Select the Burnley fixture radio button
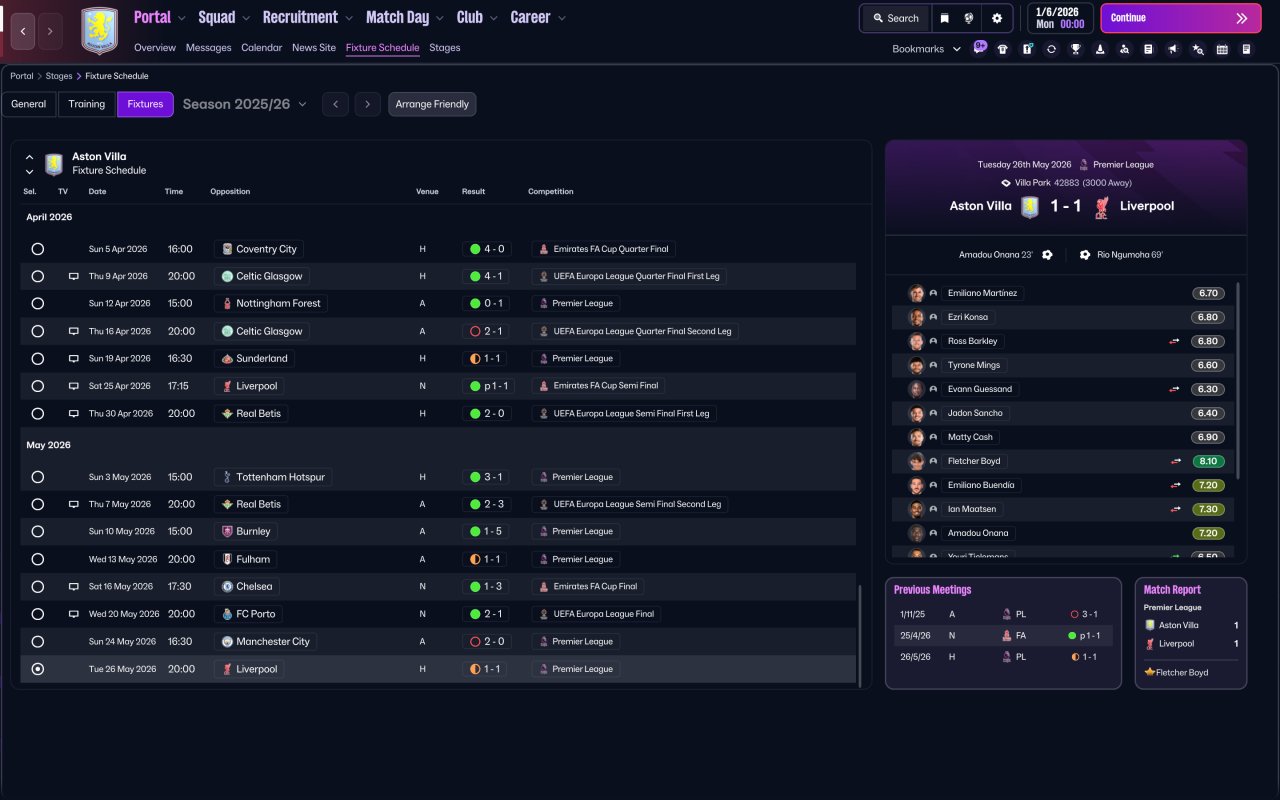1280x800 pixels. [38, 532]
